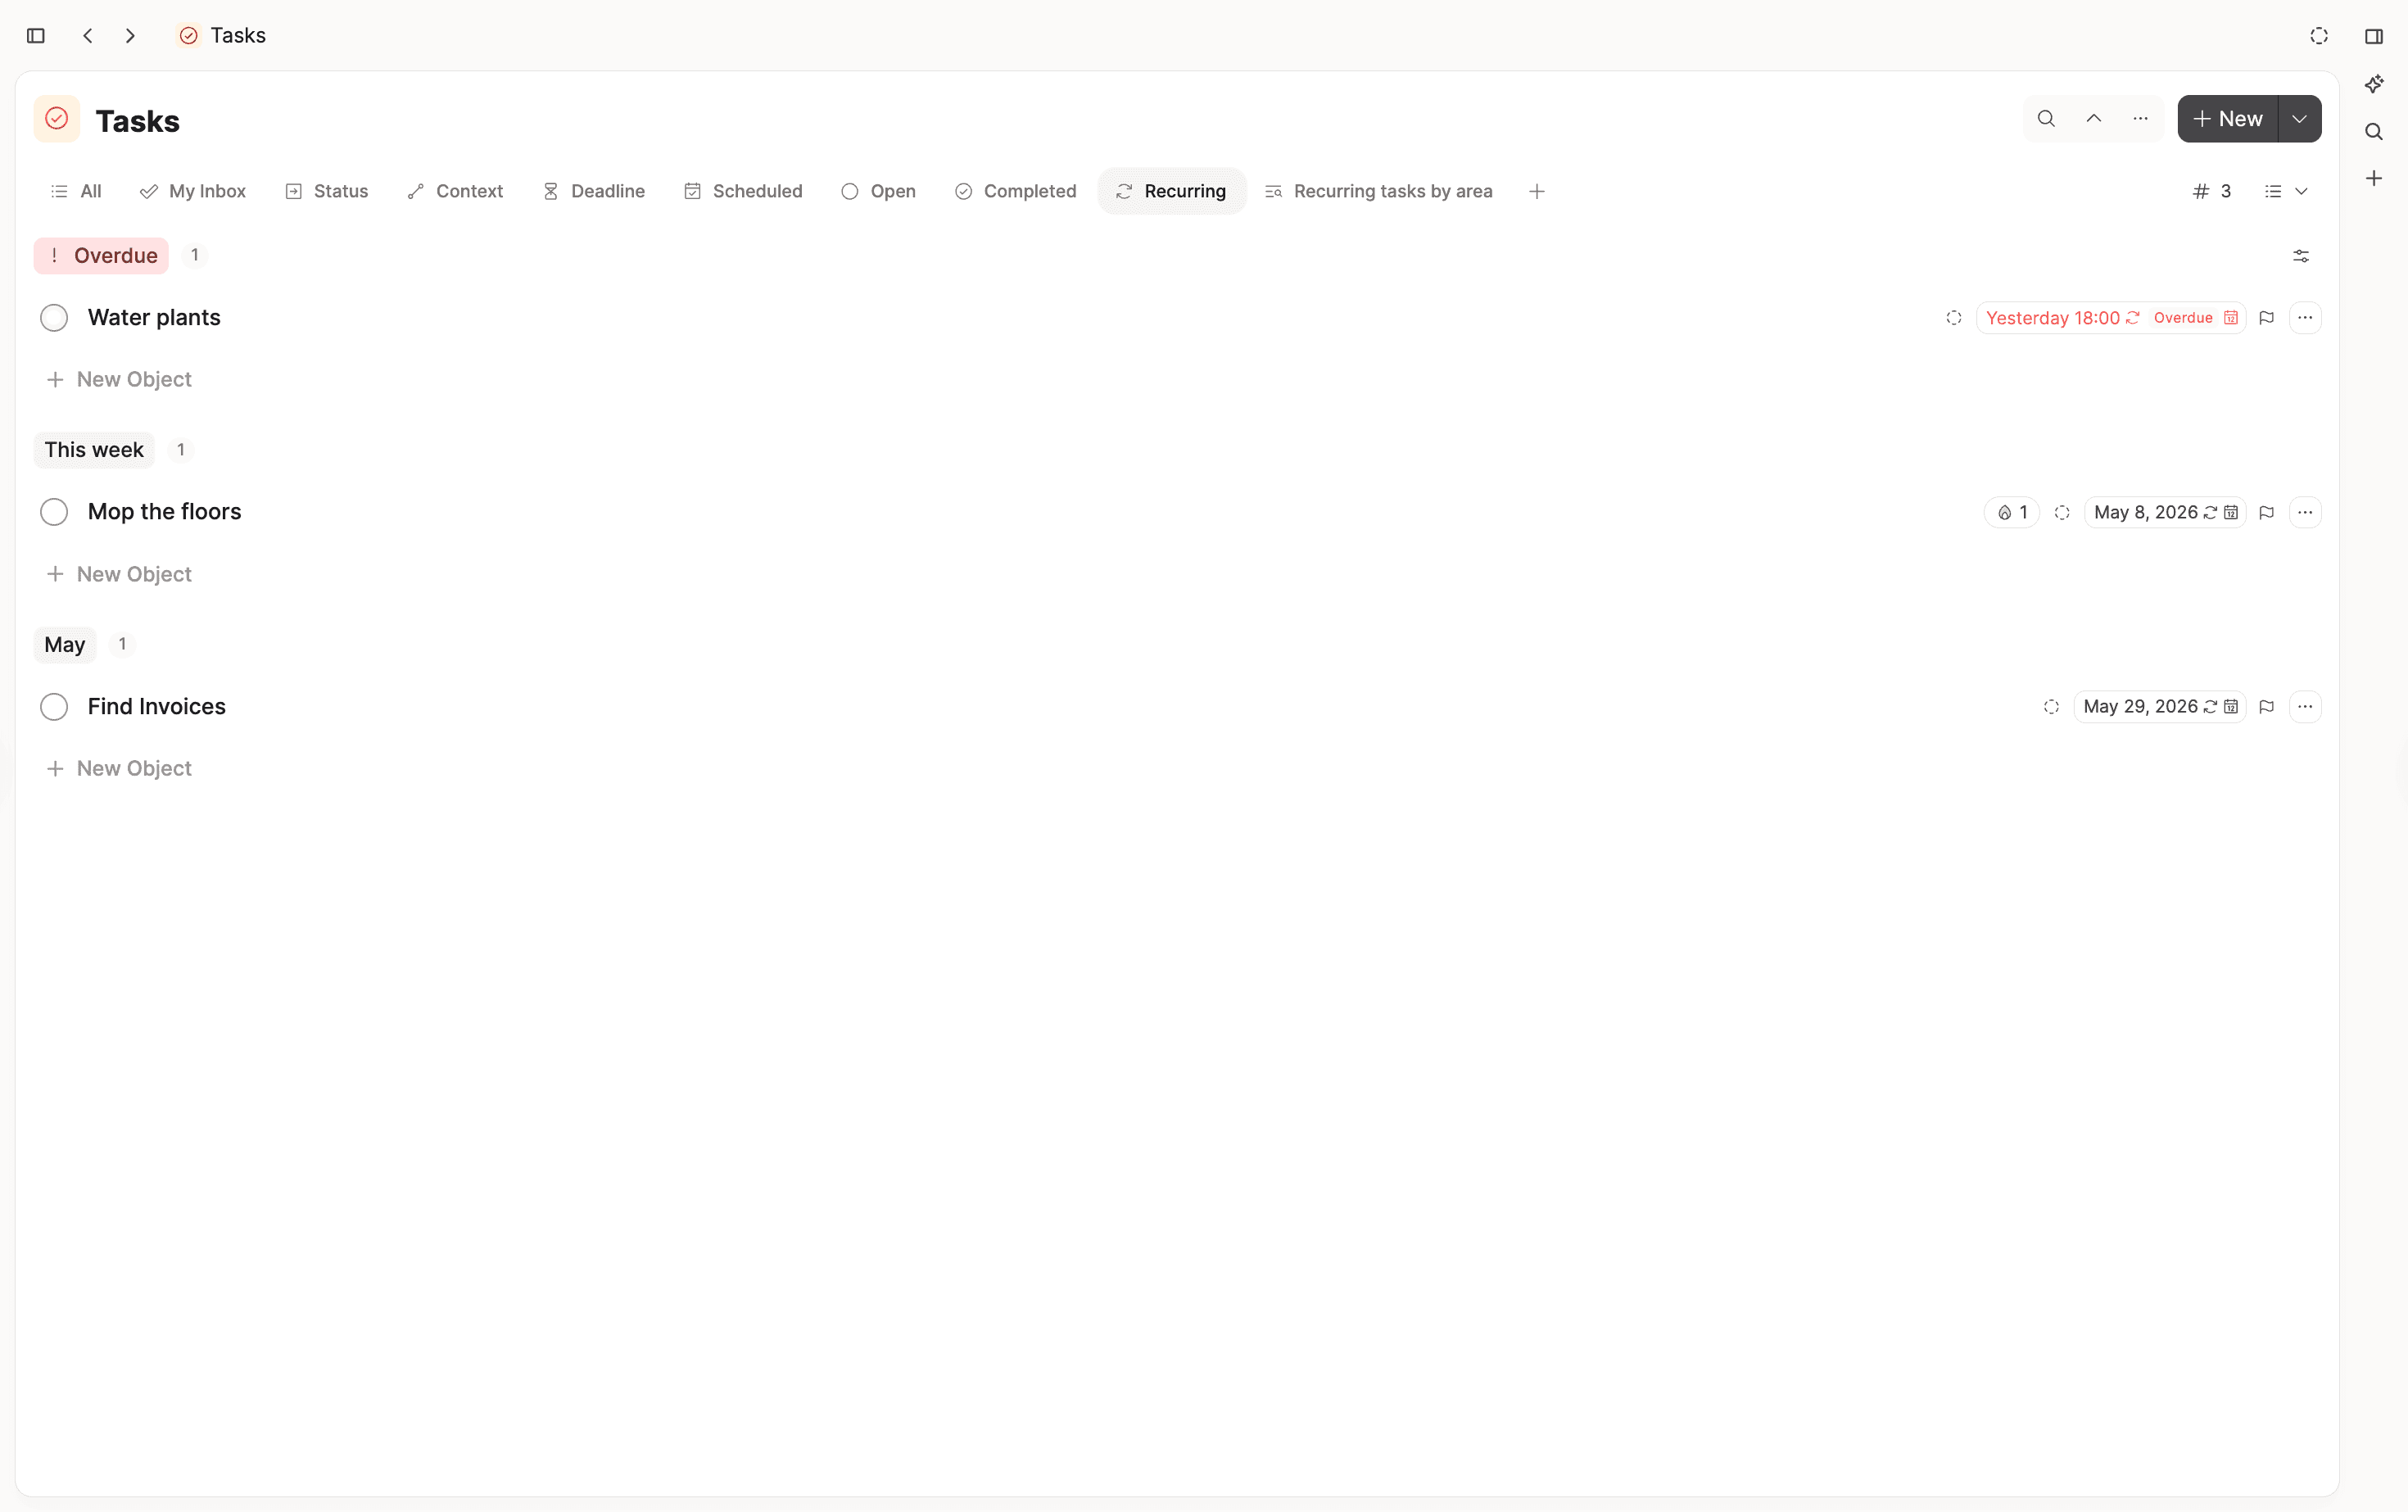Add New Object under This week

[119, 575]
